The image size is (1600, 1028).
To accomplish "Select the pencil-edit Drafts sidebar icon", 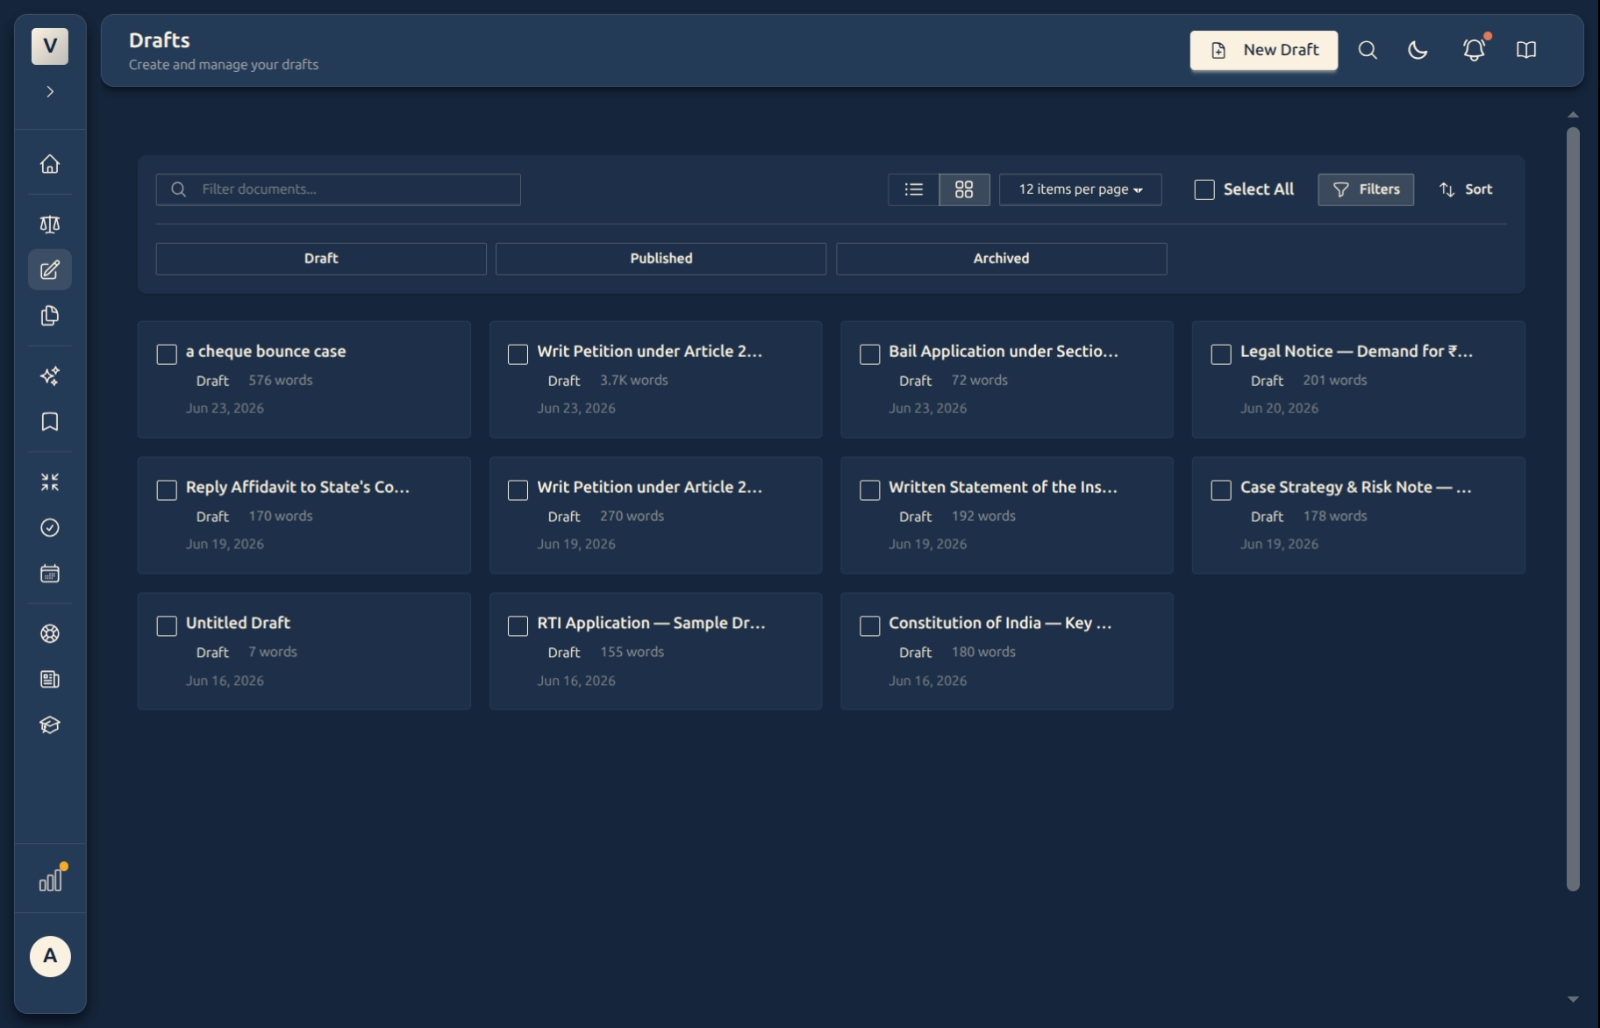I will (50, 270).
